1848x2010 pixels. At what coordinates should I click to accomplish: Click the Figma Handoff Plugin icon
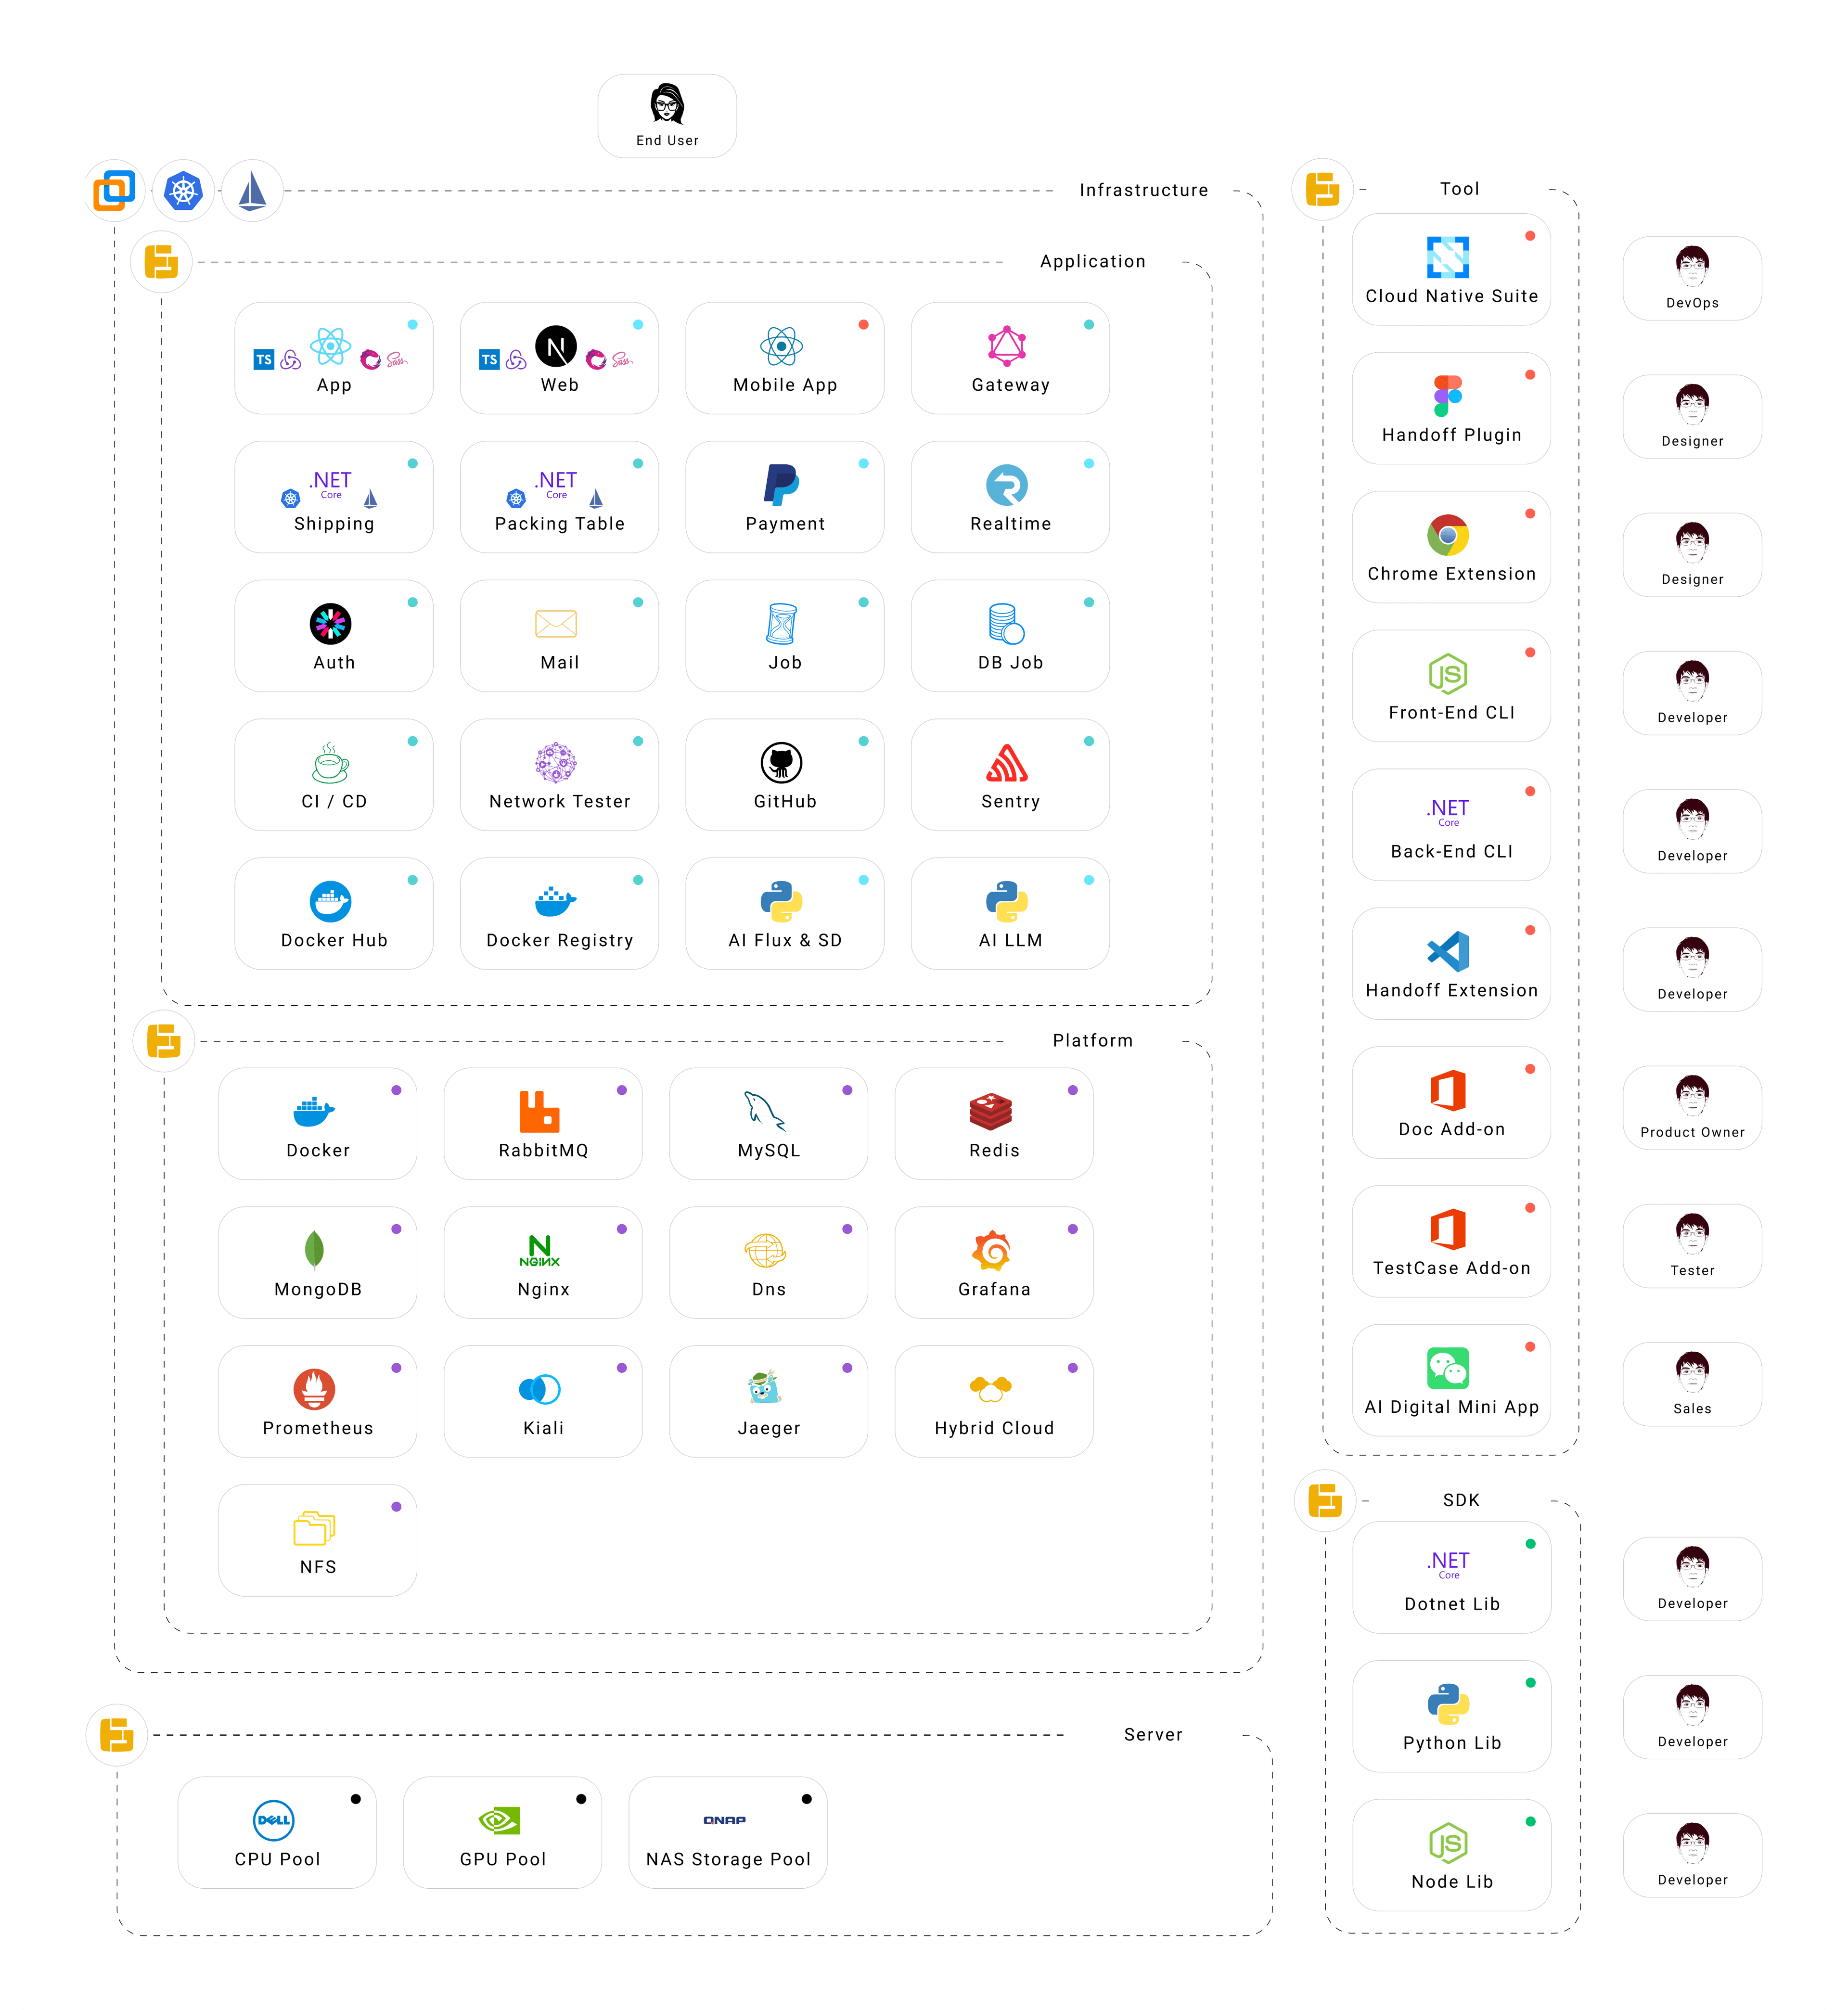[1447, 396]
